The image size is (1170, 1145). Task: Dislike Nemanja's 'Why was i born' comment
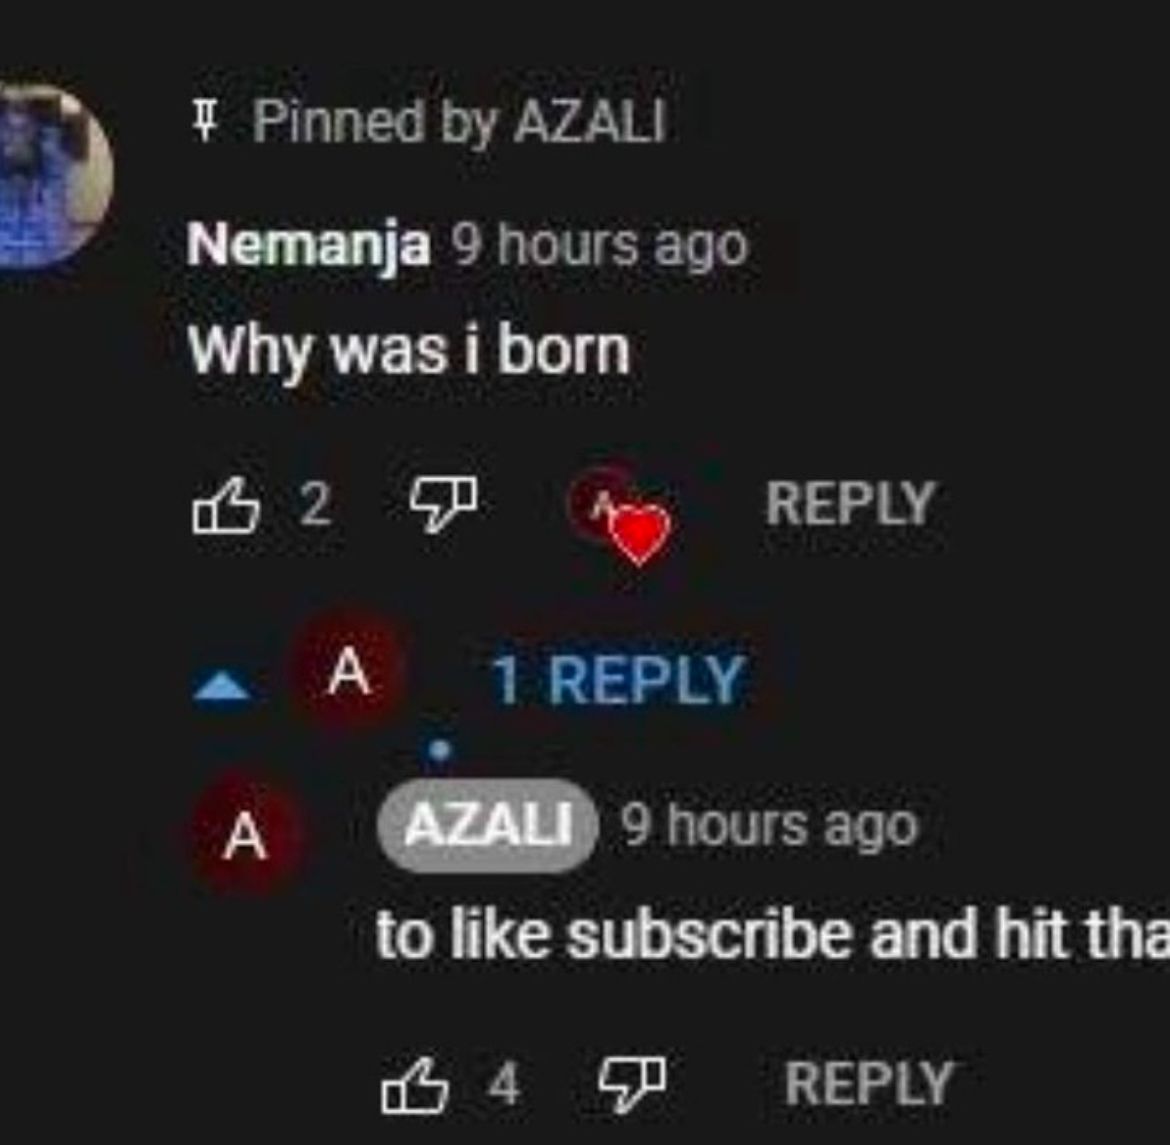(443, 503)
